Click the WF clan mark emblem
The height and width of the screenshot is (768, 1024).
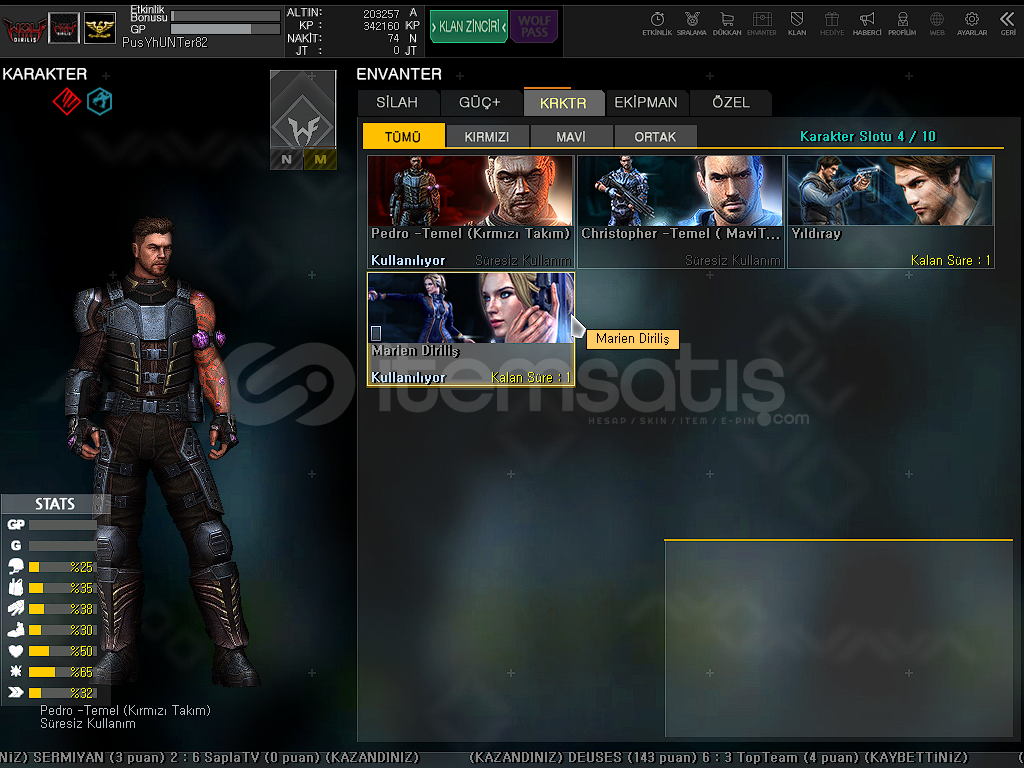pos(303,109)
